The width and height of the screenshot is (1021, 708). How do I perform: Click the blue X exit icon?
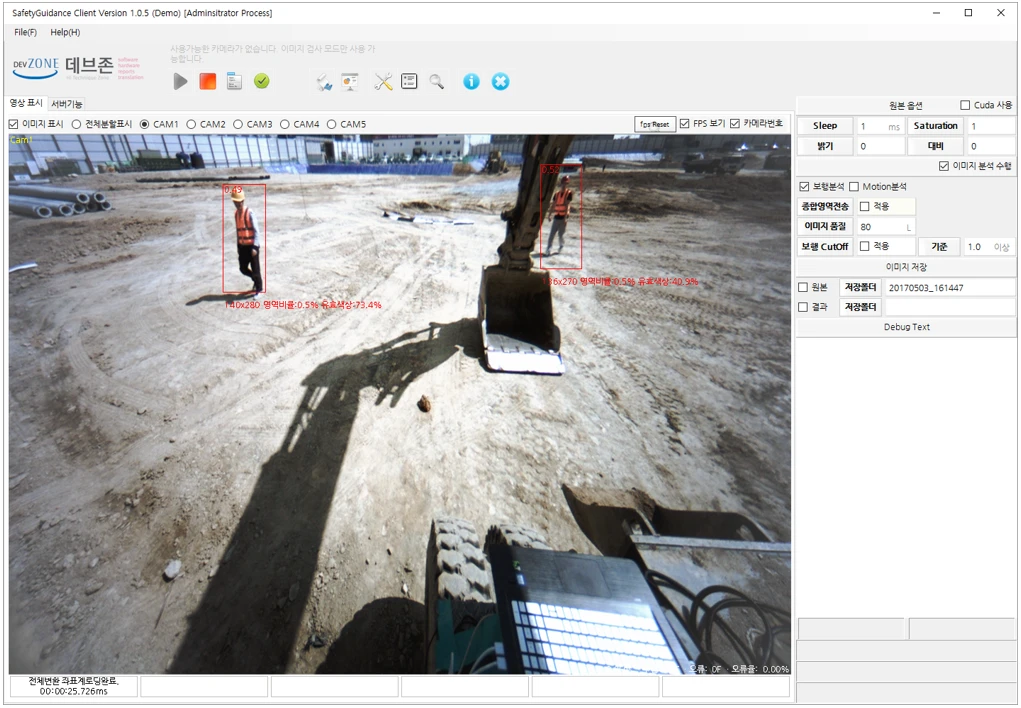500,81
